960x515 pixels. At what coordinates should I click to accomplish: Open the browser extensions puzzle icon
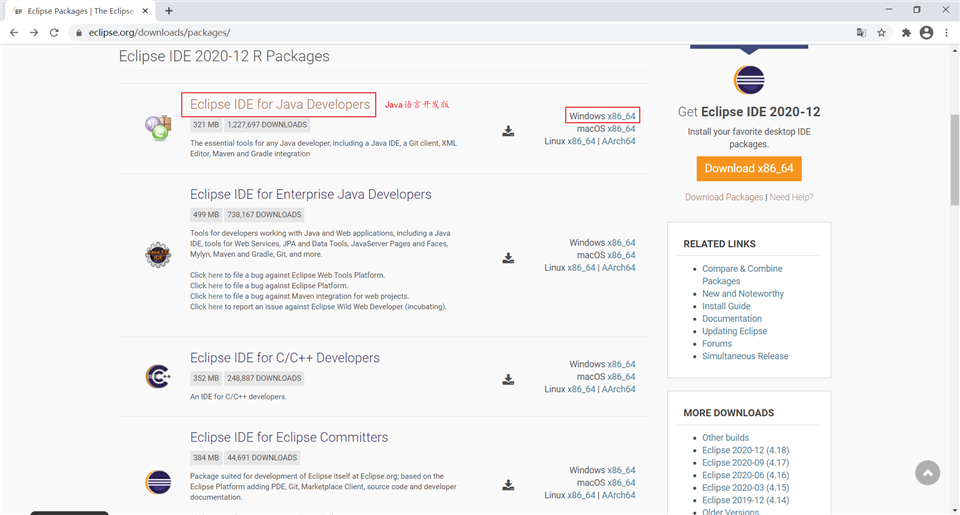(x=906, y=32)
